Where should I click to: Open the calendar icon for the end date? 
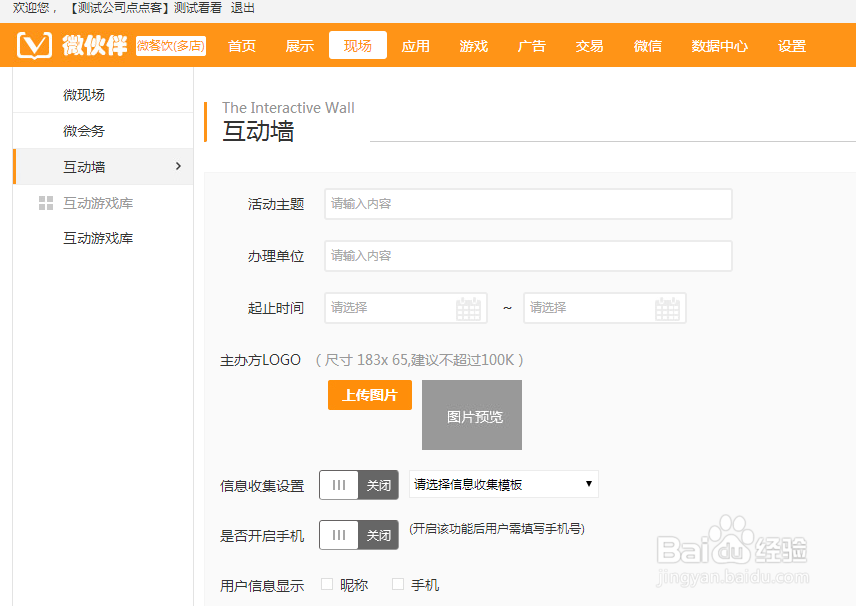667,308
